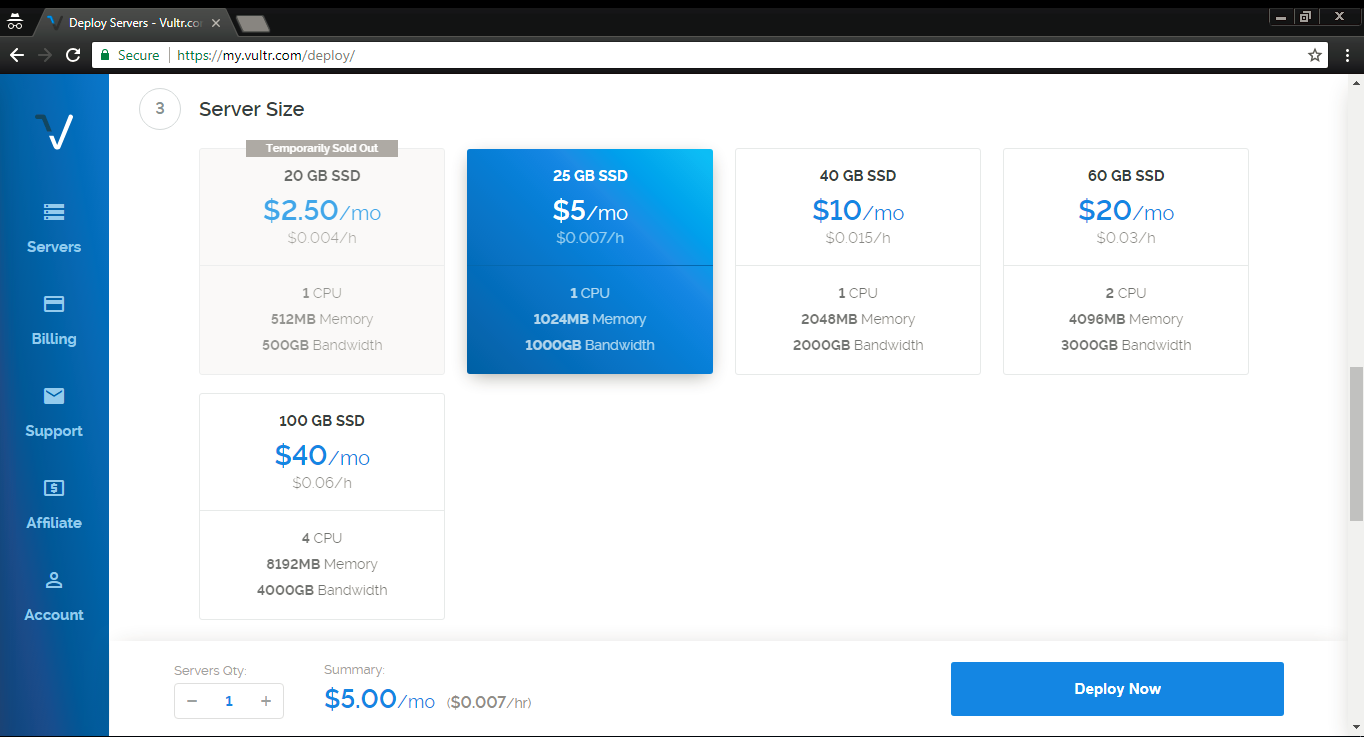
Task: Open the Support envelope icon
Action: [x=54, y=396]
